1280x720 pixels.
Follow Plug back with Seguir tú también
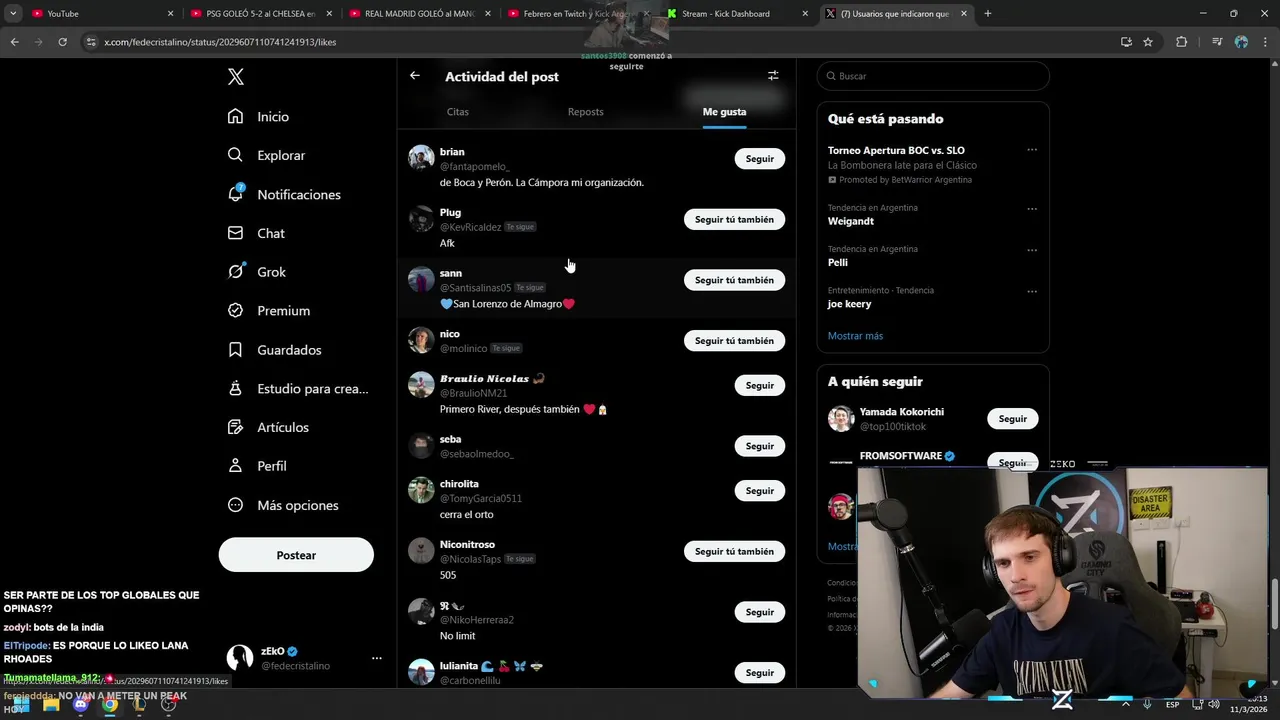735,219
